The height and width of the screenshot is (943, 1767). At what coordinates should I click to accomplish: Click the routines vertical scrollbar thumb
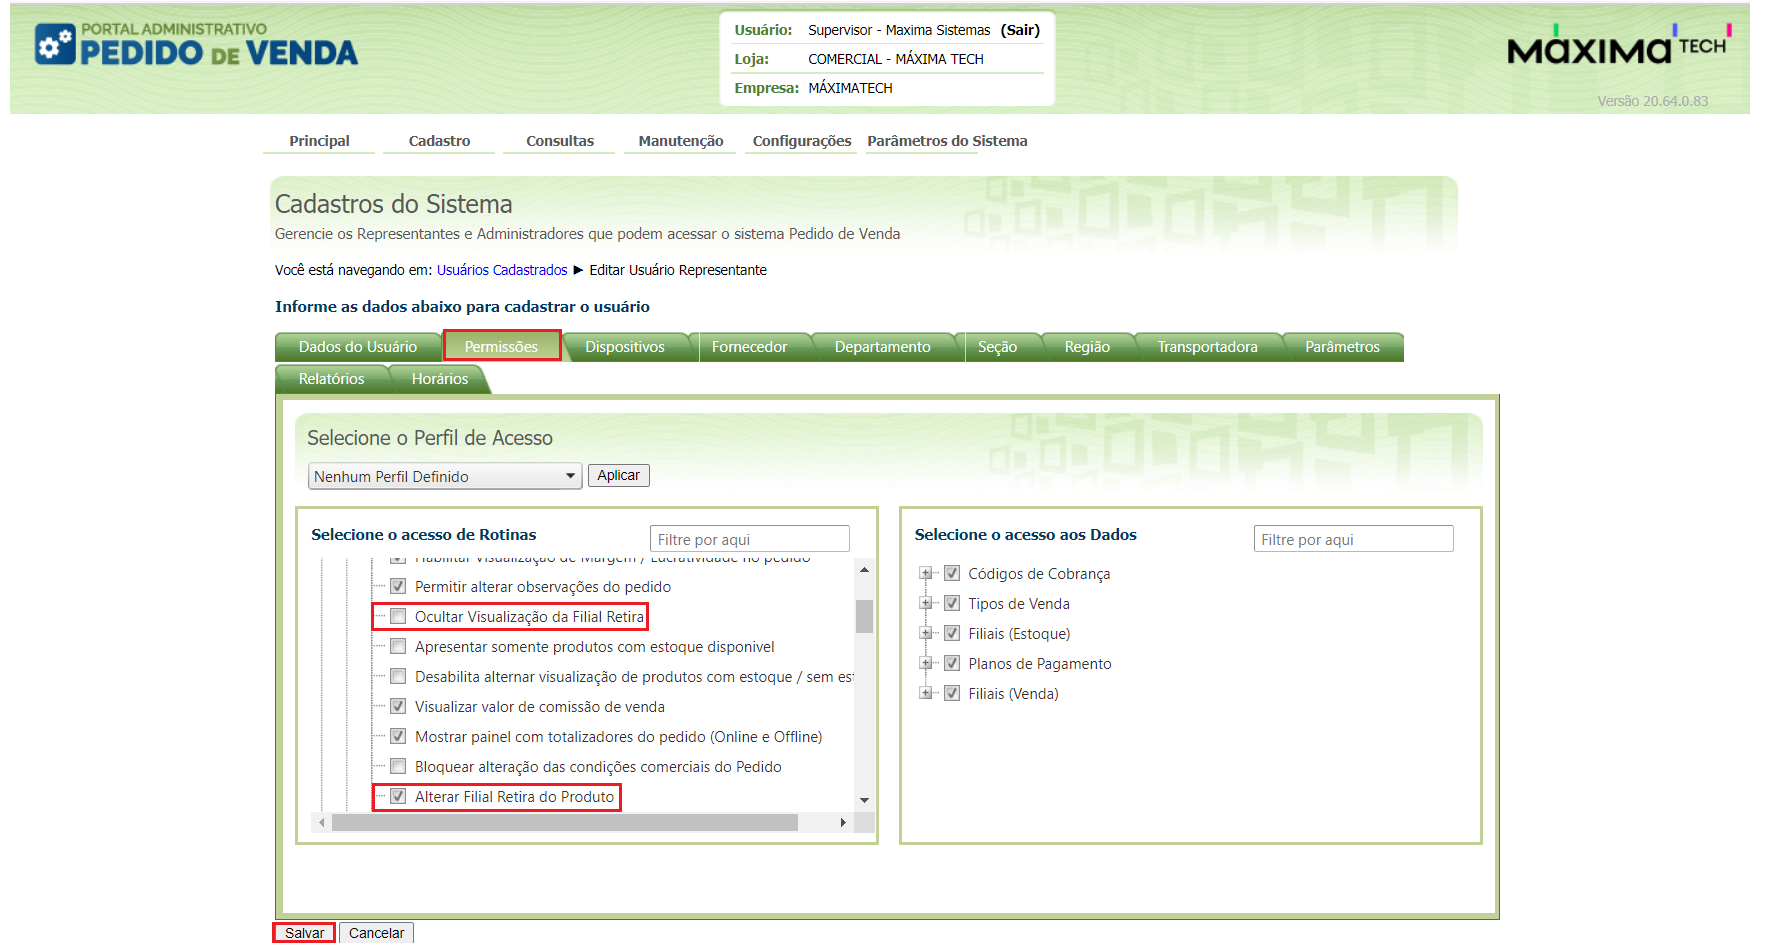(x=864, y=616)
